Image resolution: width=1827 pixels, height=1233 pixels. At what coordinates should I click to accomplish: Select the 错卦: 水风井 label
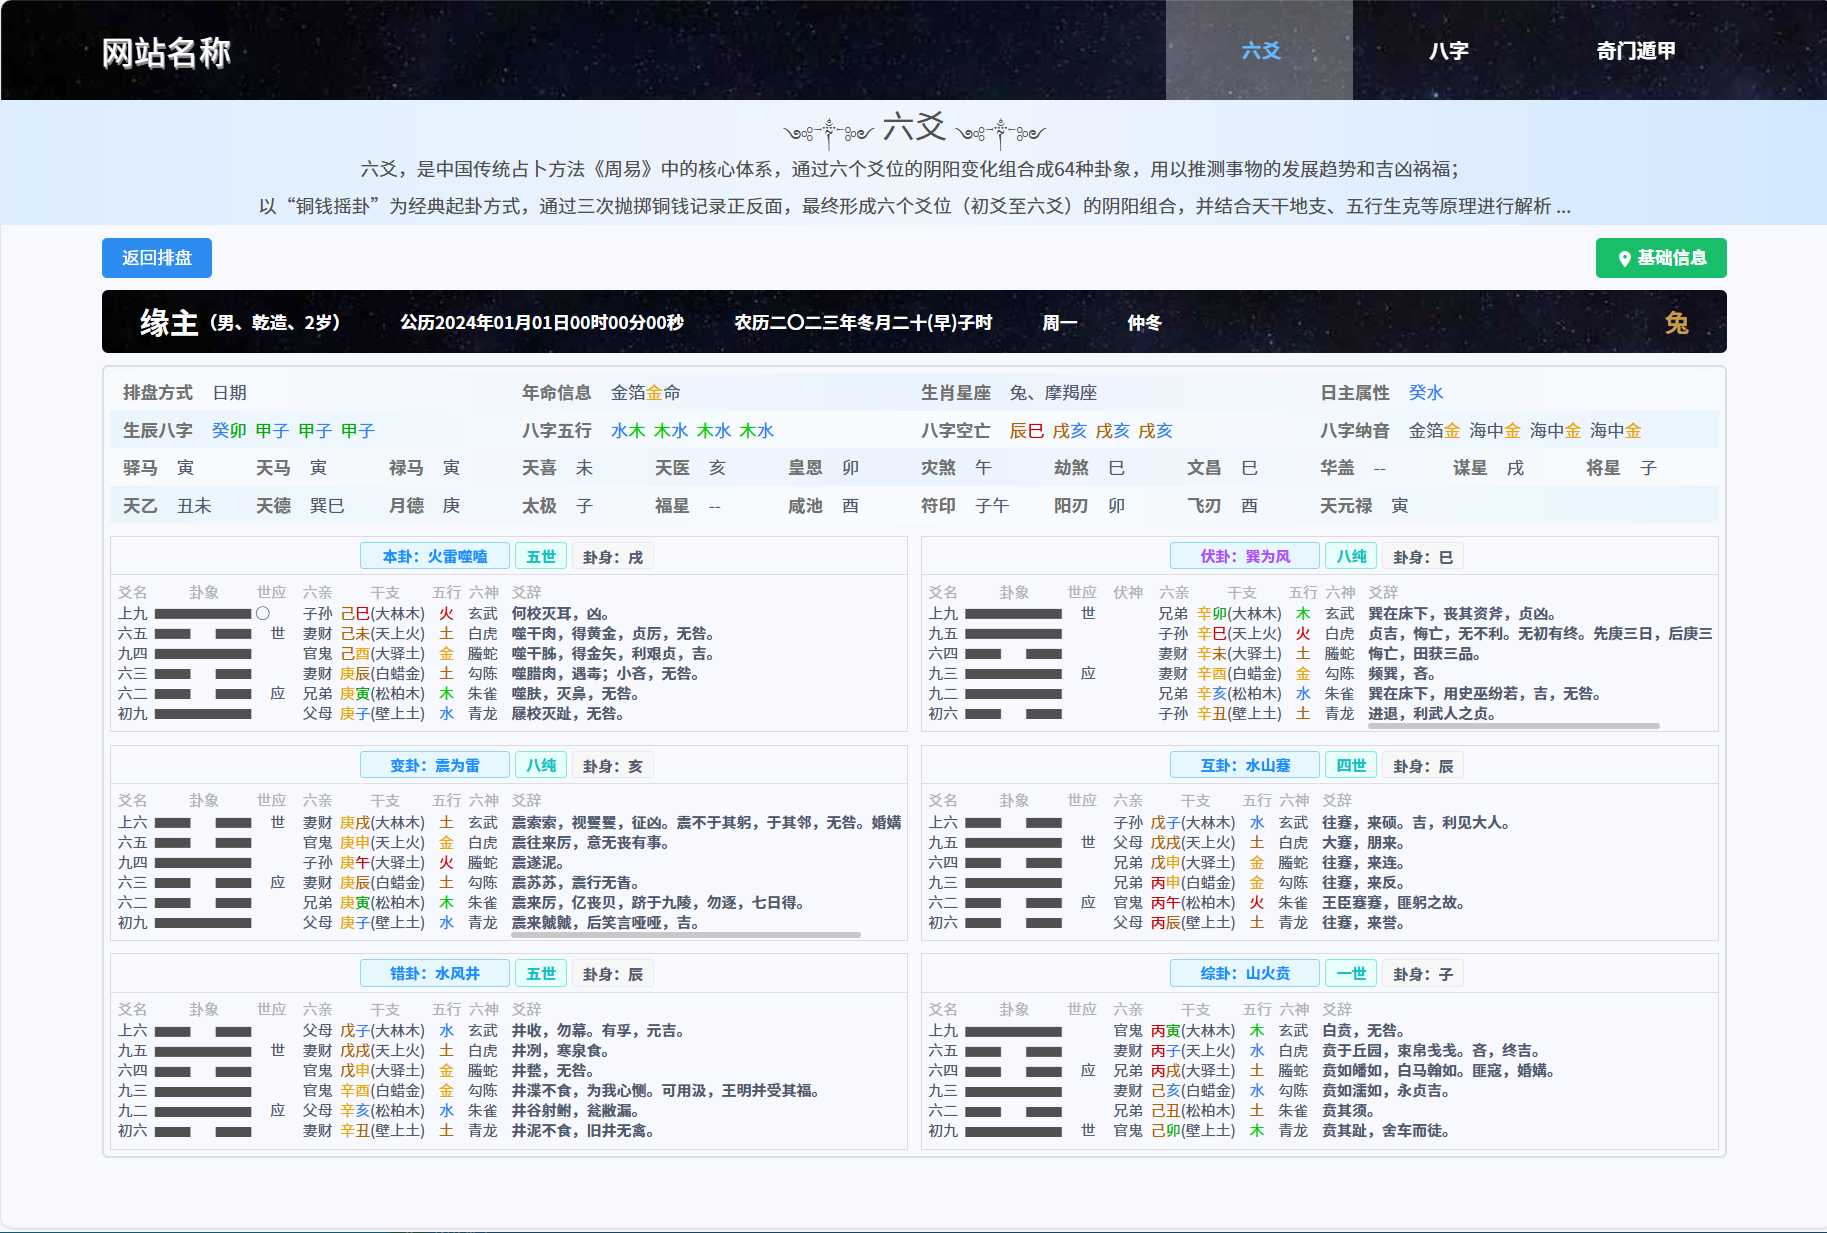434,973
